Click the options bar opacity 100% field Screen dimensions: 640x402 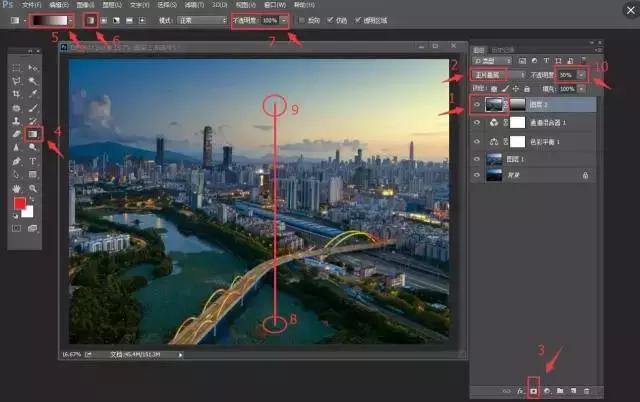point(269,19)
